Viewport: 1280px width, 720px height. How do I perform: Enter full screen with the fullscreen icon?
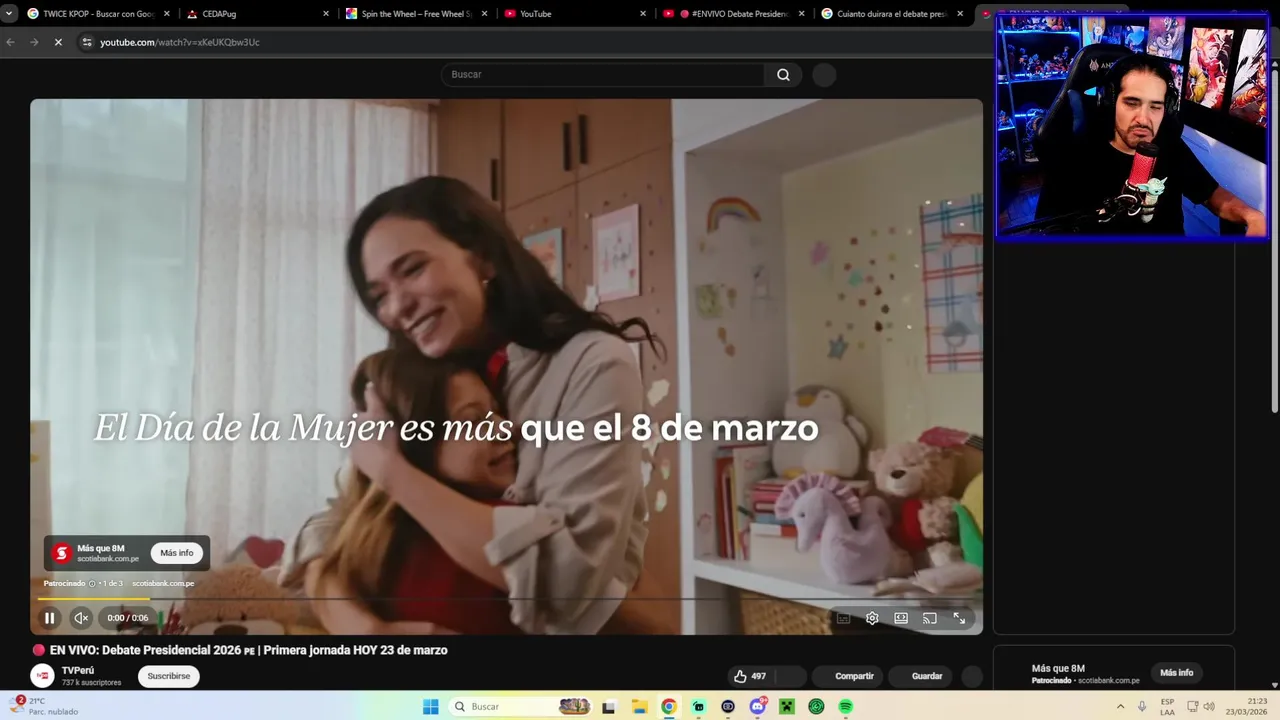(959, 618)
